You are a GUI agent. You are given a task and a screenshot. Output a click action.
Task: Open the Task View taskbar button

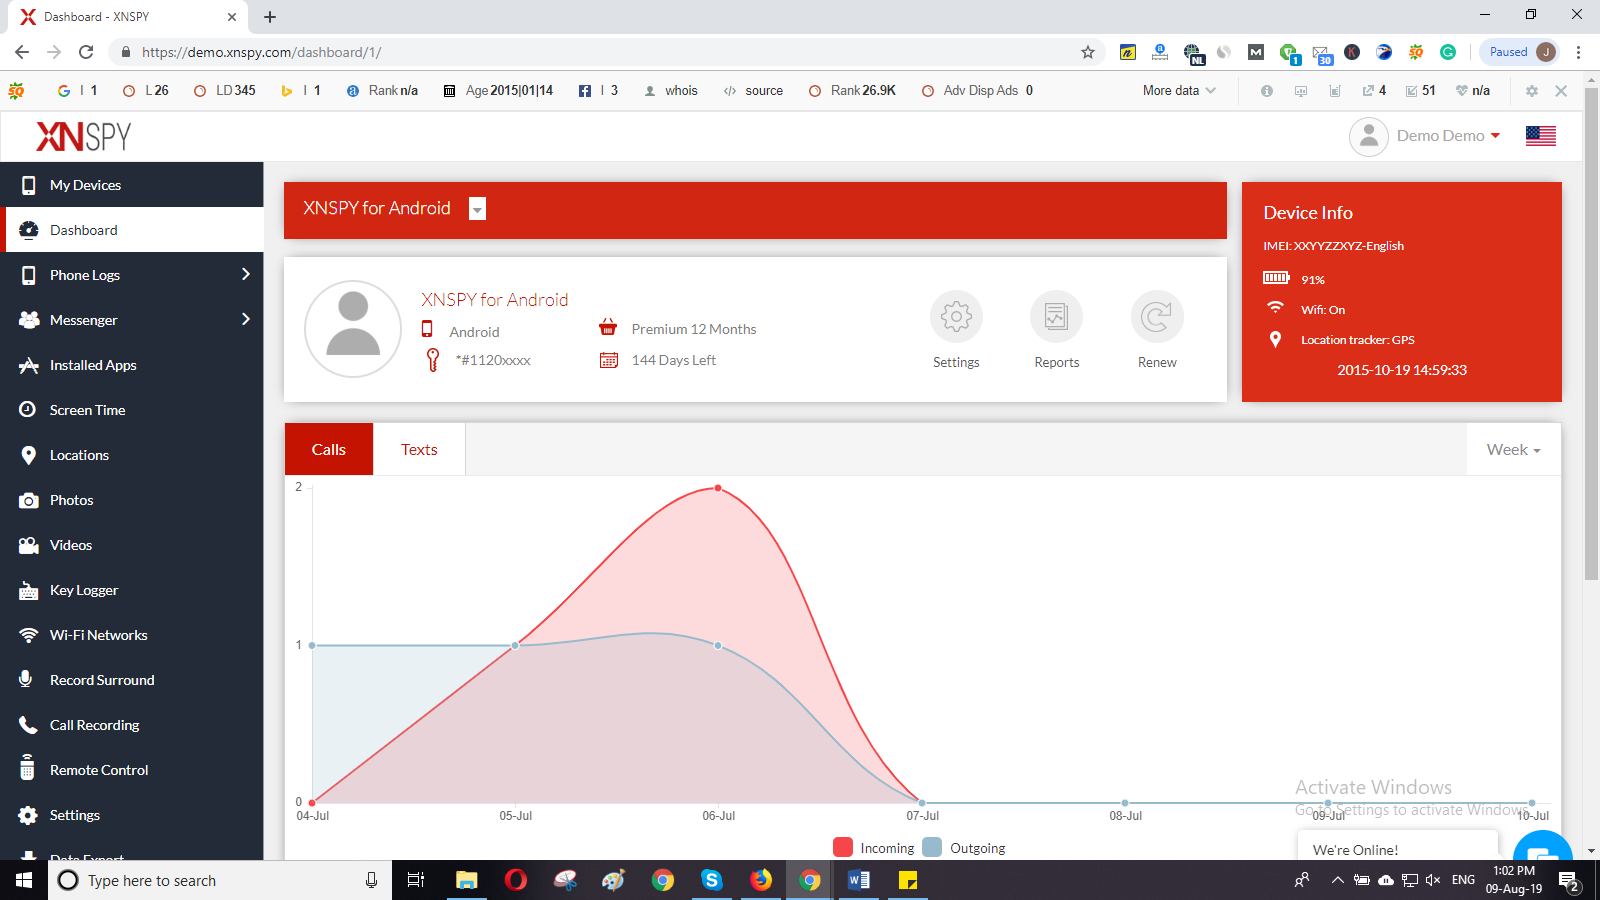coord(416,880)
